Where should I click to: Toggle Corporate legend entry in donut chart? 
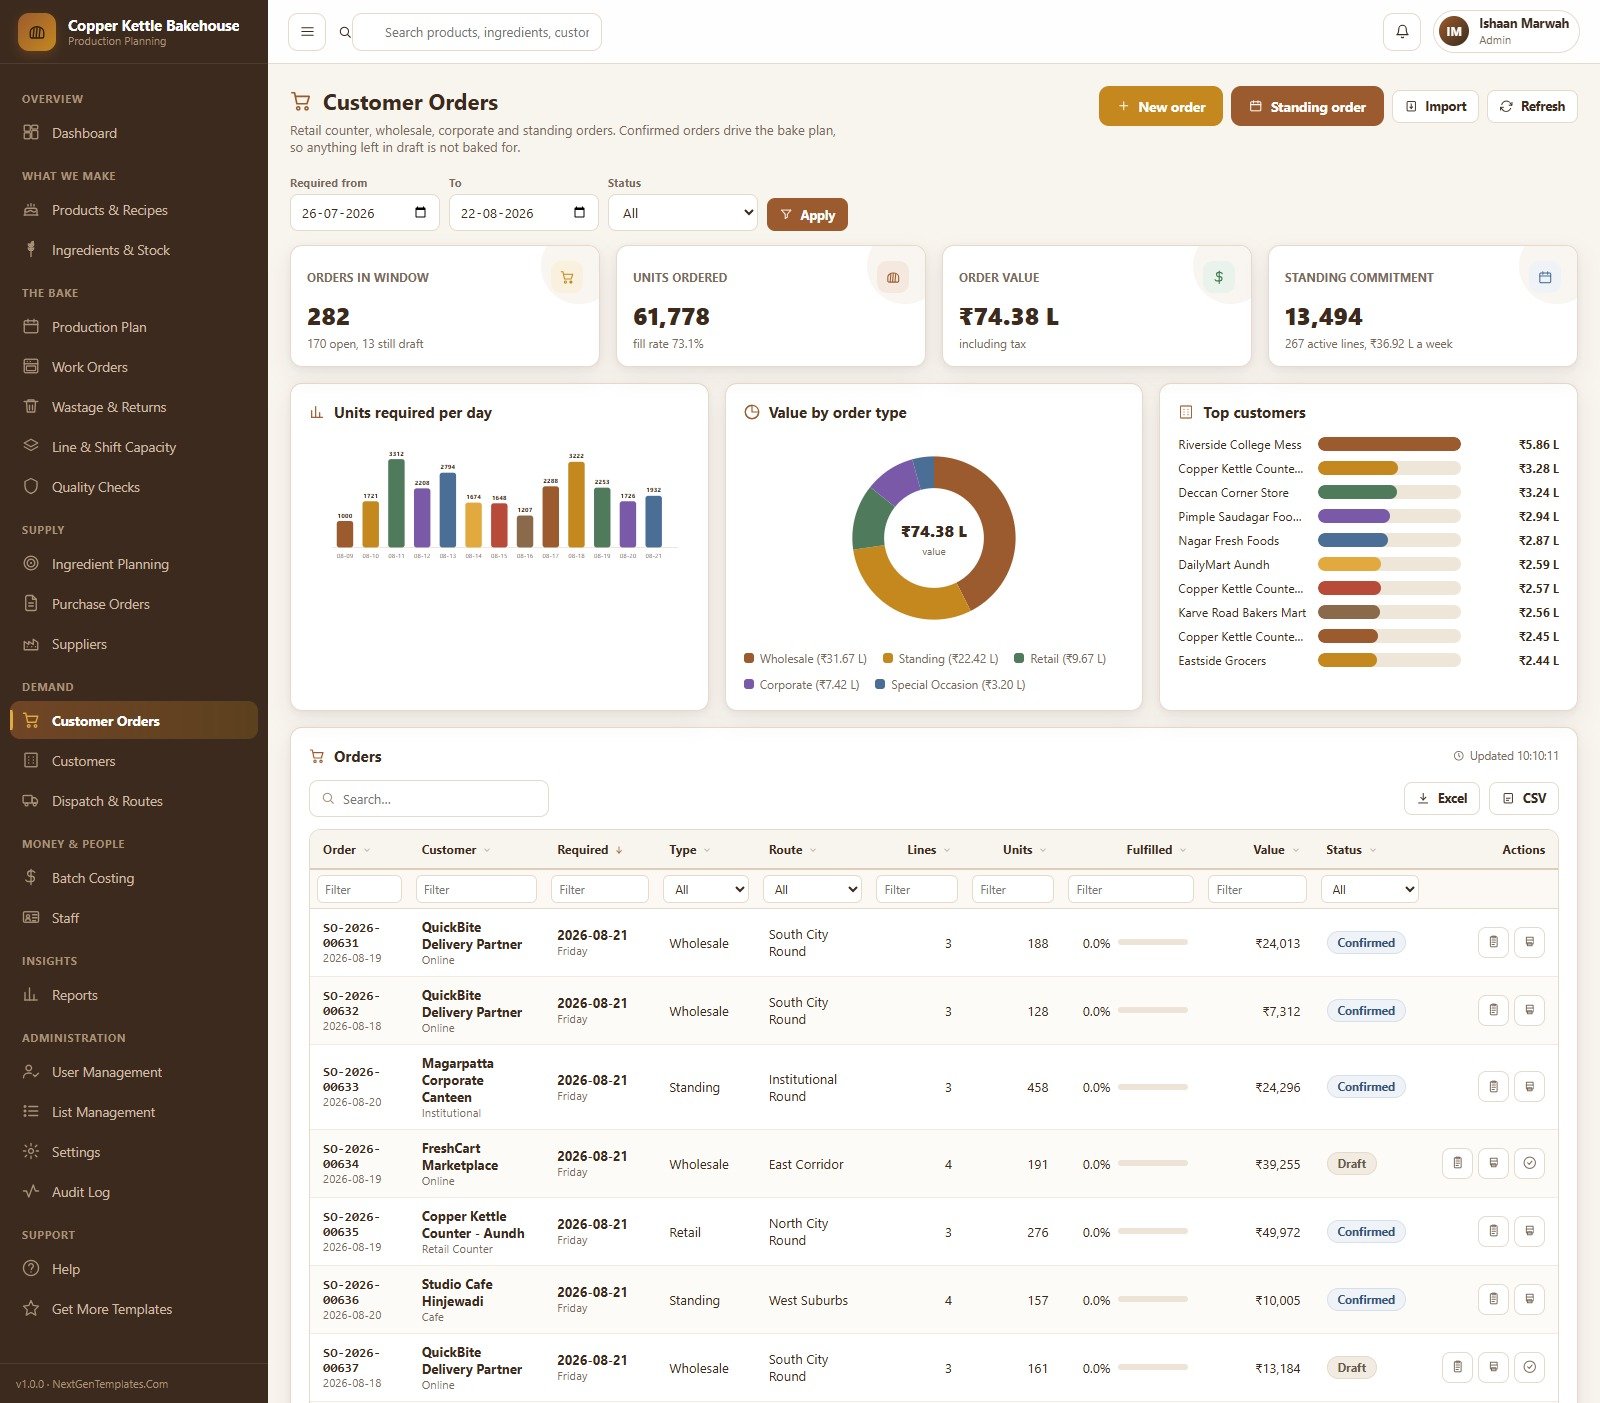tap(801, 685)
